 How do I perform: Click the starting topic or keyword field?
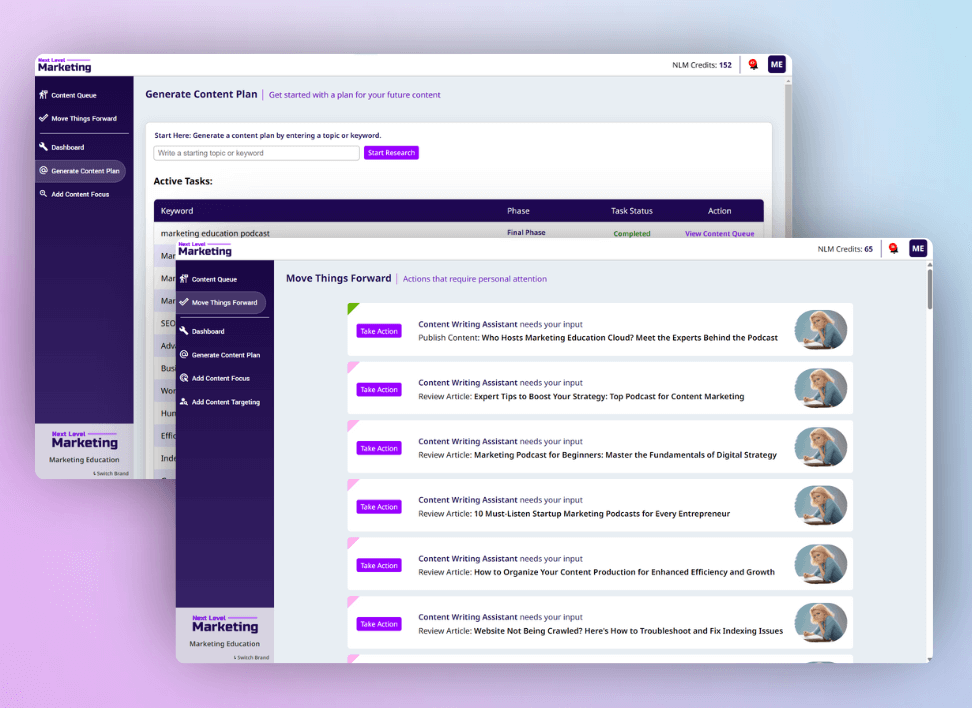pyautogui.click(x=256, y=153)
